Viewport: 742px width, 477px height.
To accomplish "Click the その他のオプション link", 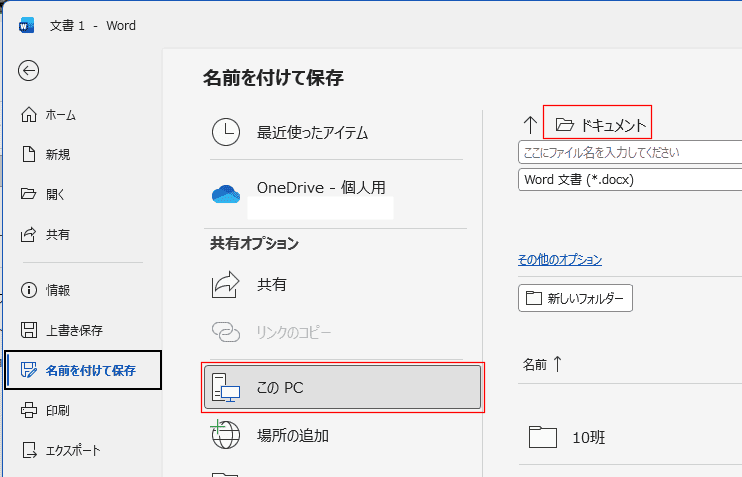I will (560, 260).
